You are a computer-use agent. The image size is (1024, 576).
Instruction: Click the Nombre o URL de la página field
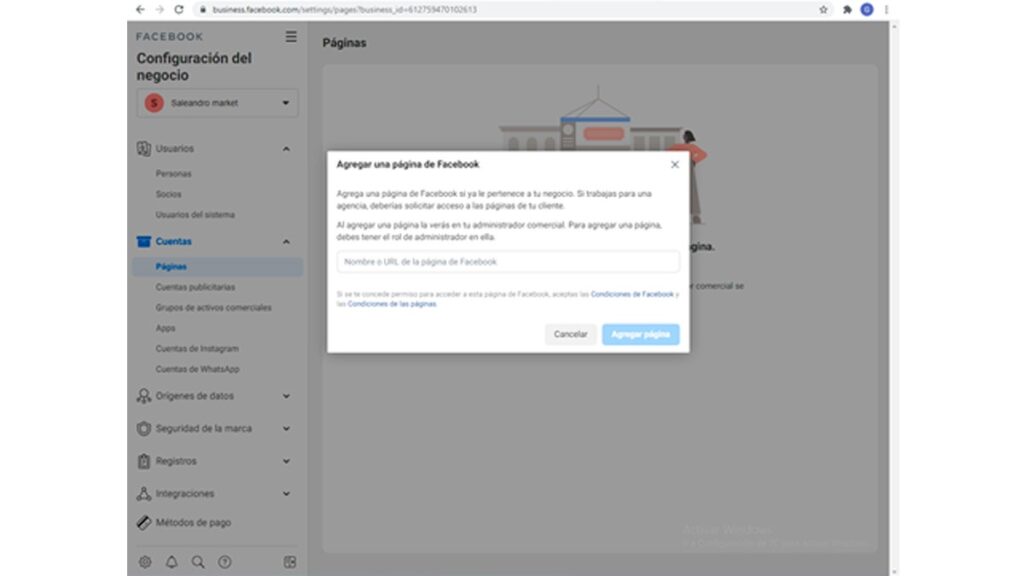[x=508, y=262]
